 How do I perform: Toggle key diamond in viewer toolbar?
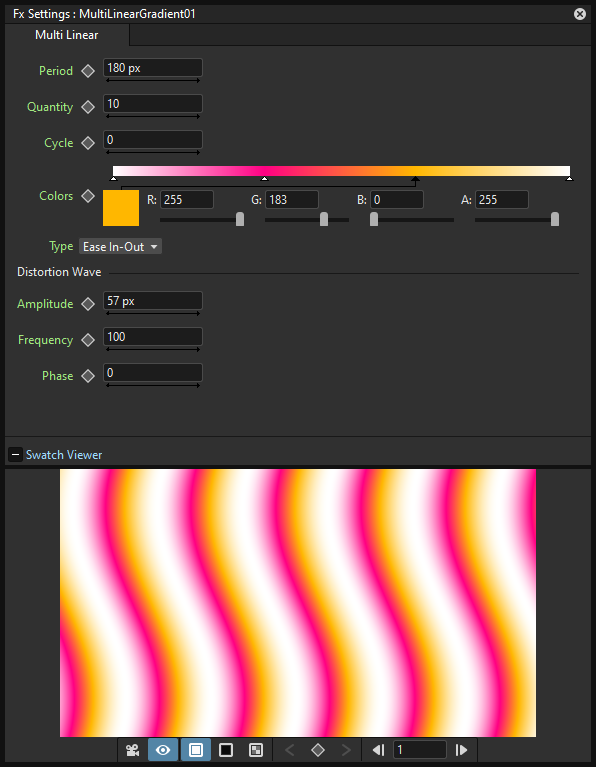point(318,750)
